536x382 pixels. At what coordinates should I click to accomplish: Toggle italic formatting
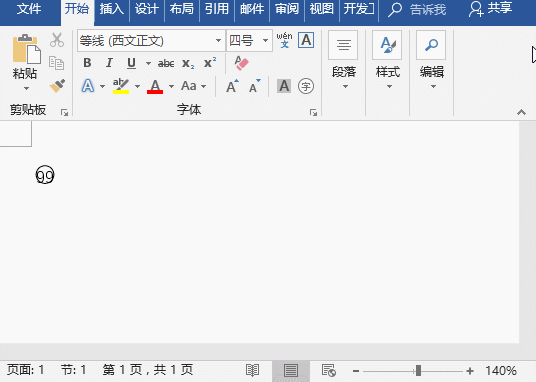coord(109,63)
